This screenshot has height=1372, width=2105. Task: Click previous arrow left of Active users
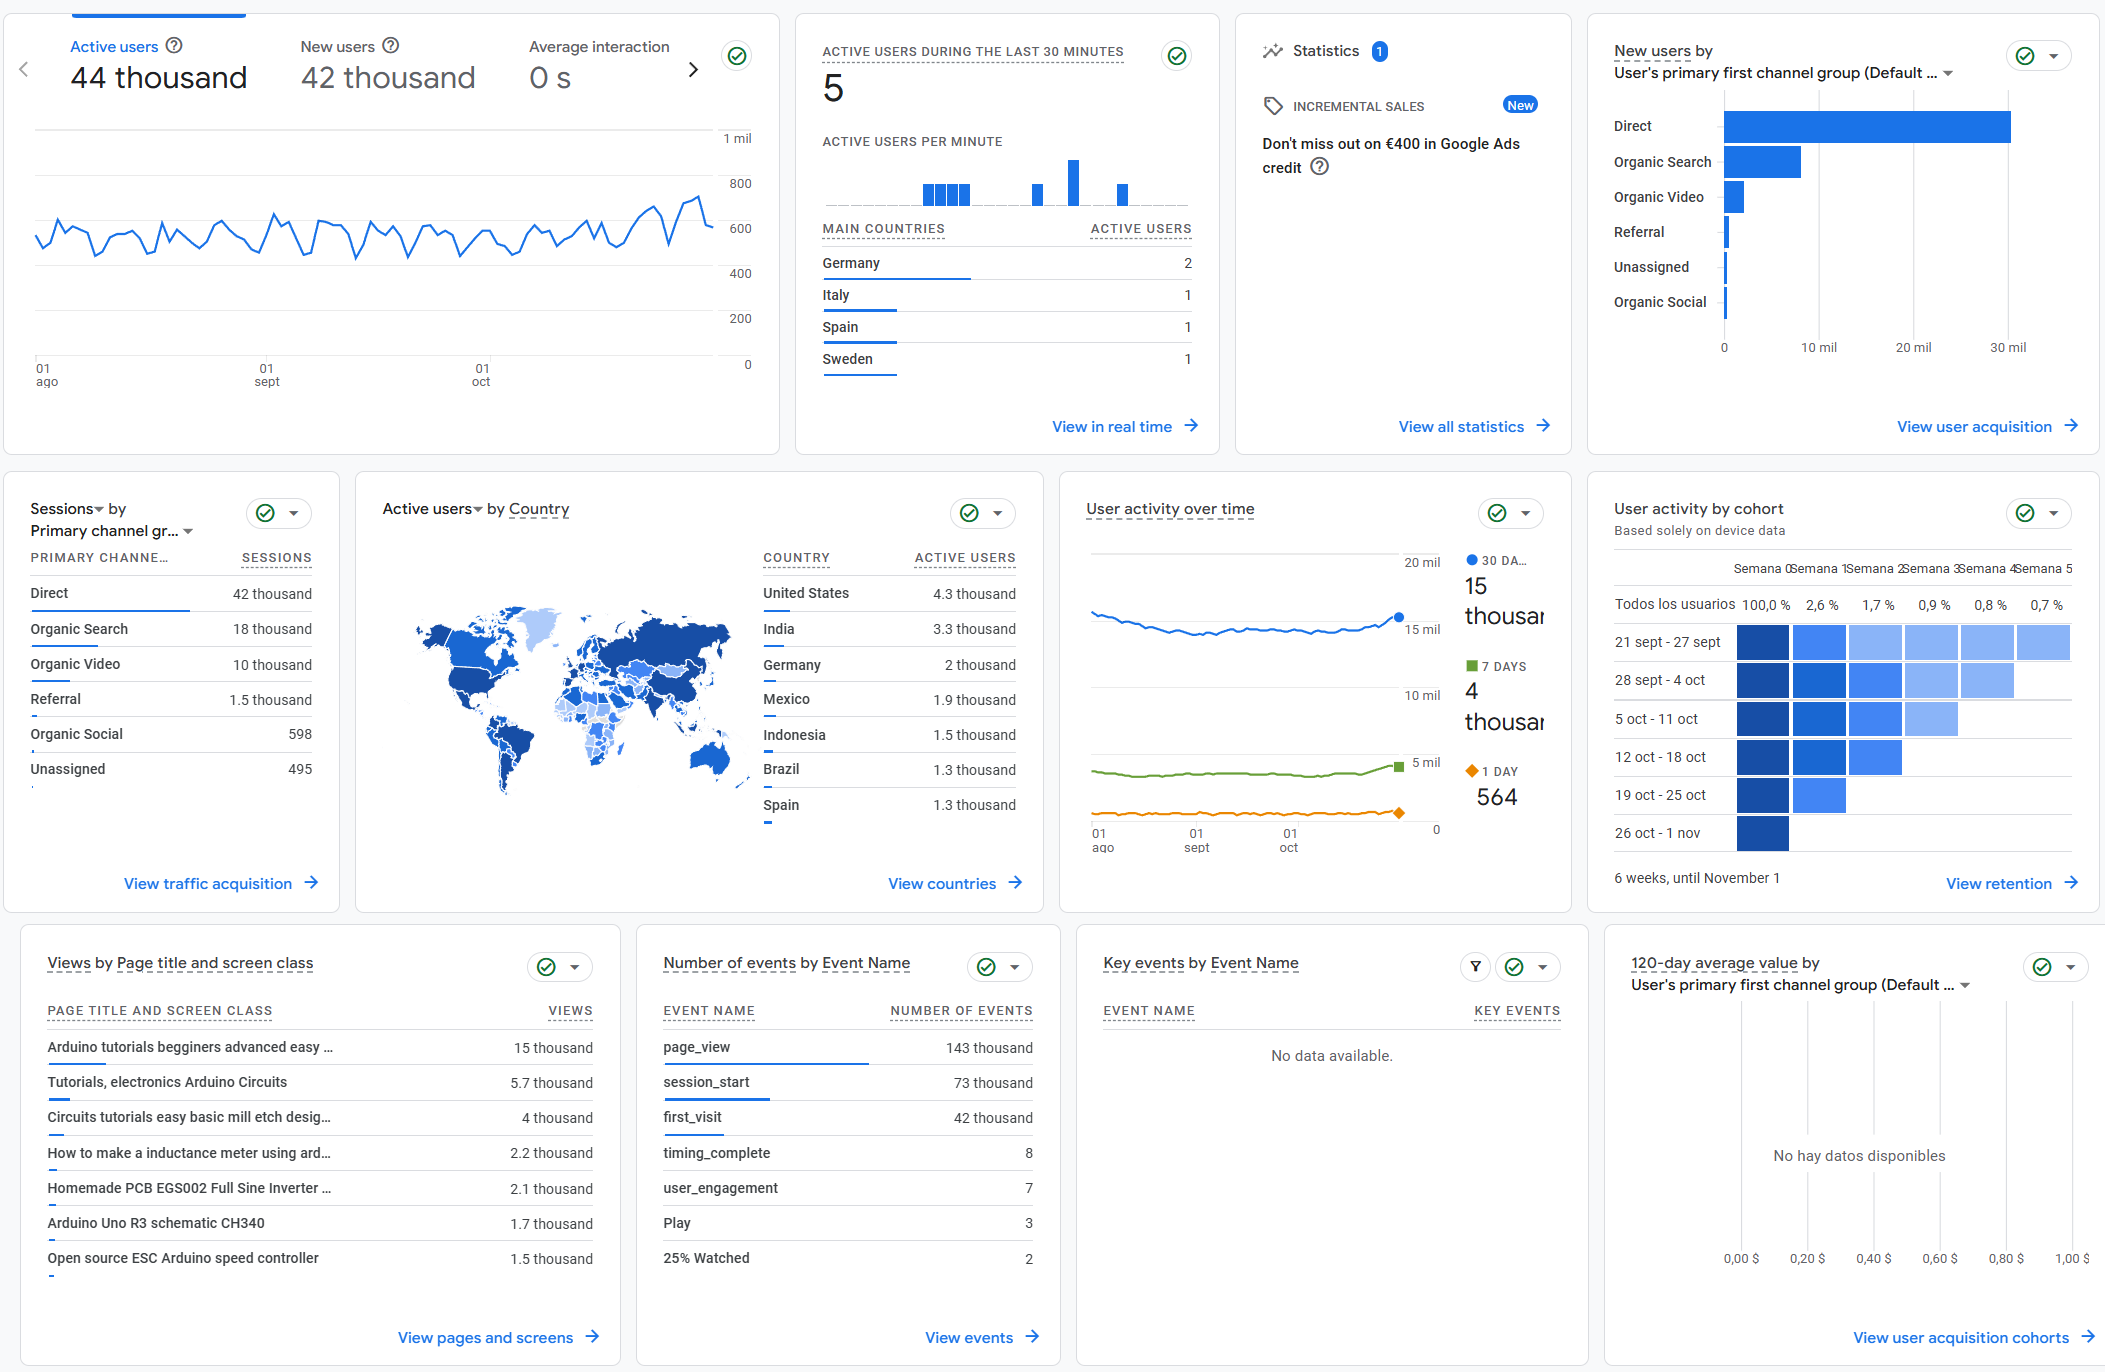pos(24,70)
